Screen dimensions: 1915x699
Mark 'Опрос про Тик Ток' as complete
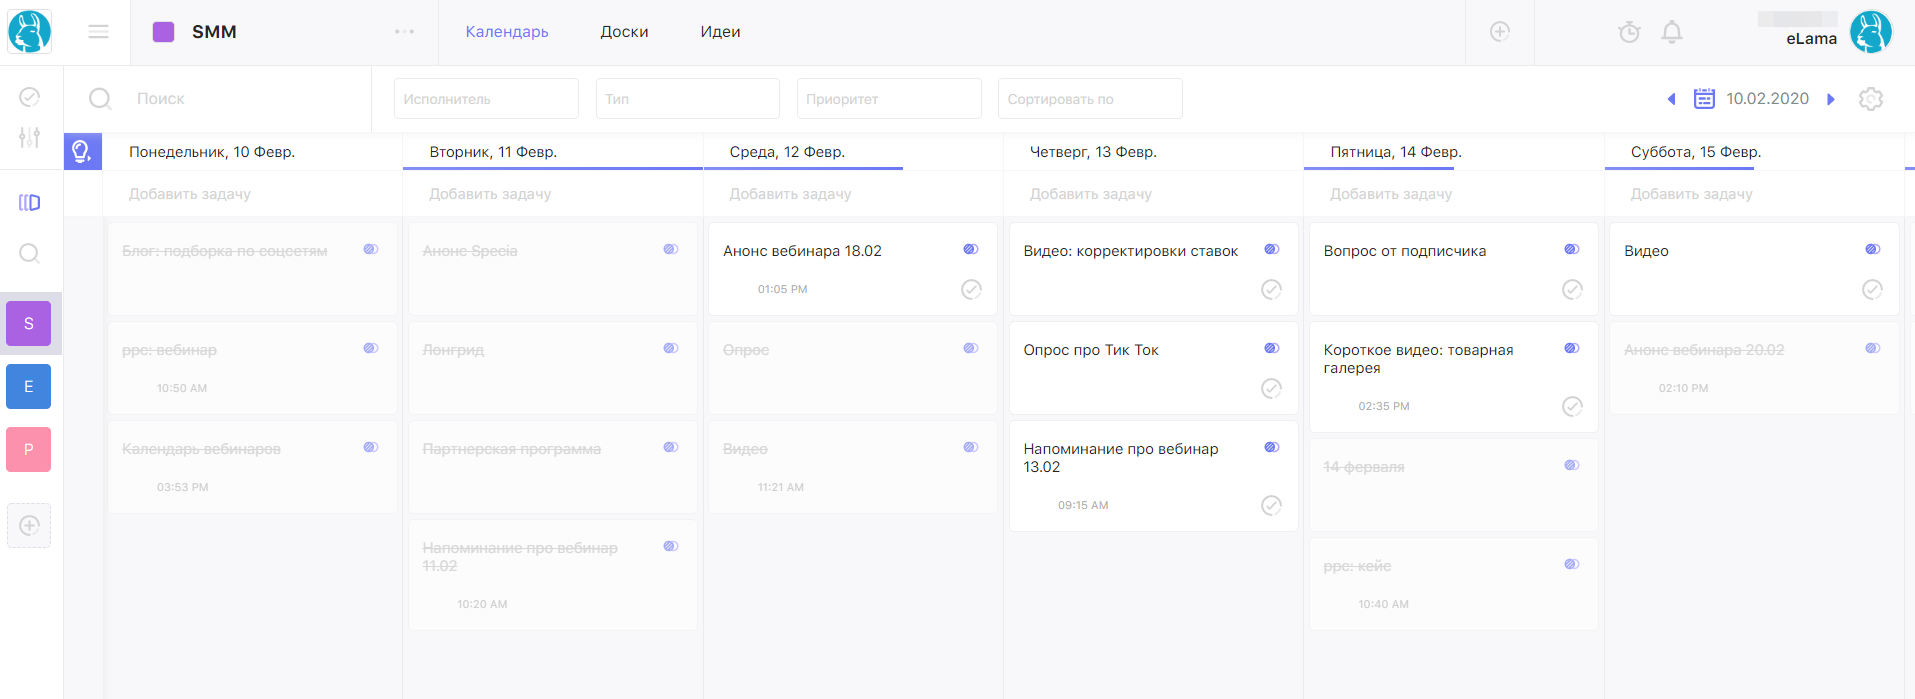[x=1271, y=388]
